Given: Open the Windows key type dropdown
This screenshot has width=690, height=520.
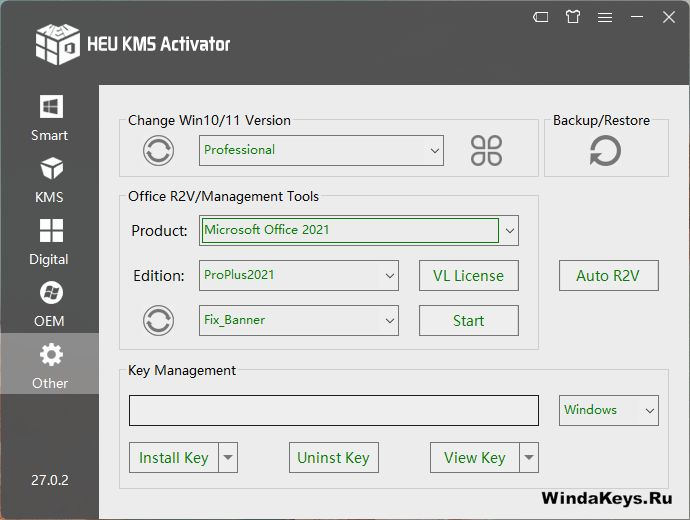Looking at the screenshot, I should 609,410.
